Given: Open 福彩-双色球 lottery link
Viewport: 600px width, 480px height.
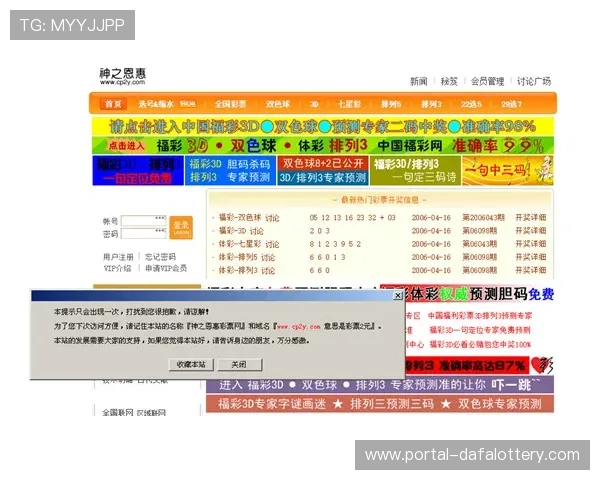Looking at the screenshot, I should 240,217.
